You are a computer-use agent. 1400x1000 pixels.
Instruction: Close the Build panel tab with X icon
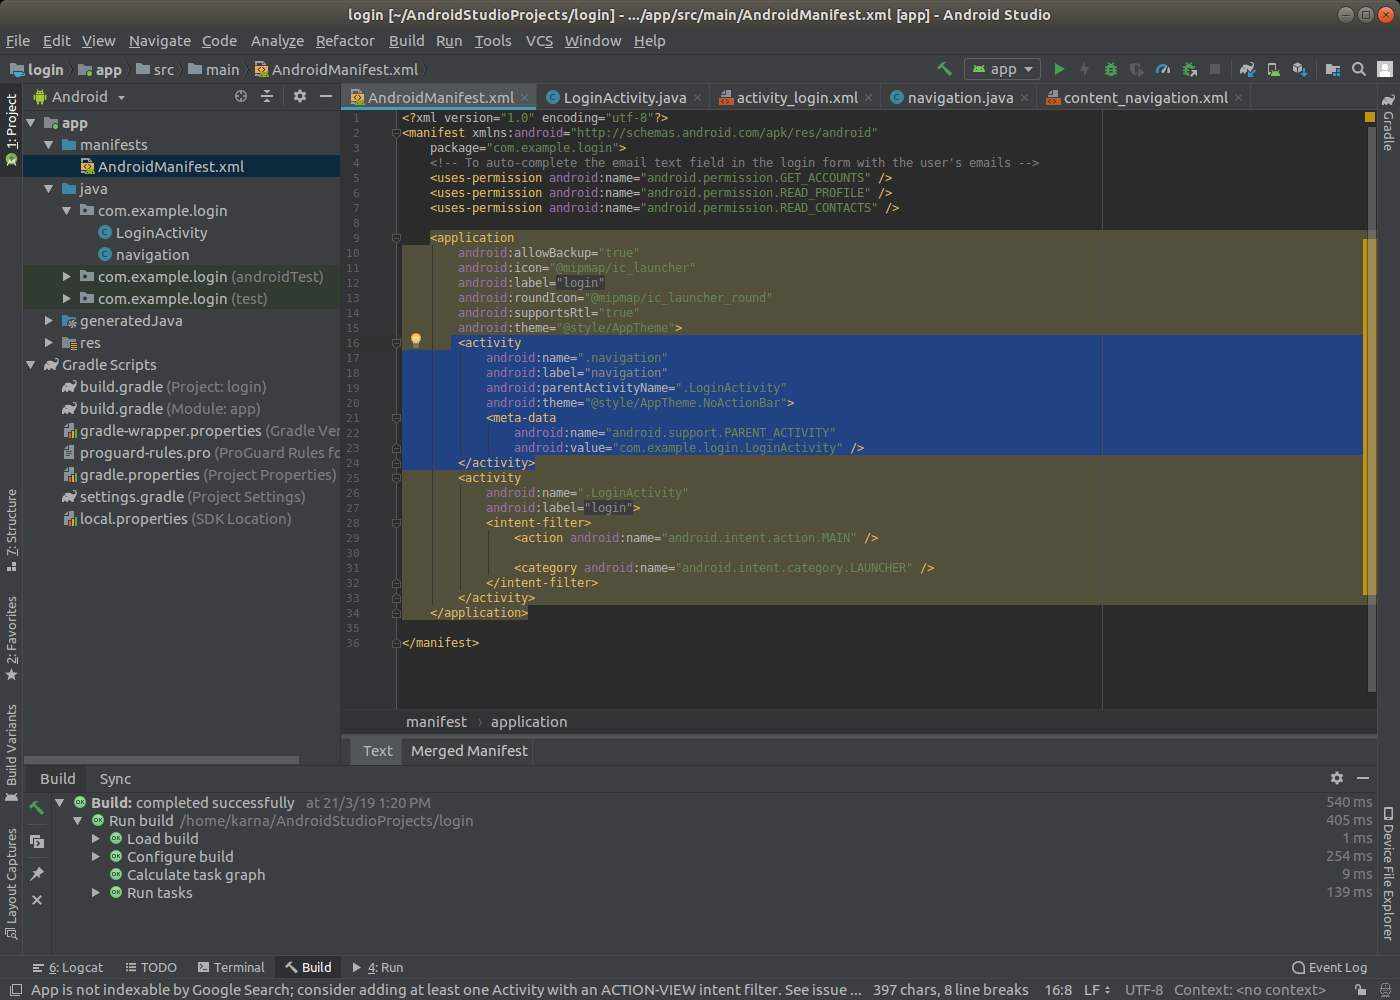point(37,900)
